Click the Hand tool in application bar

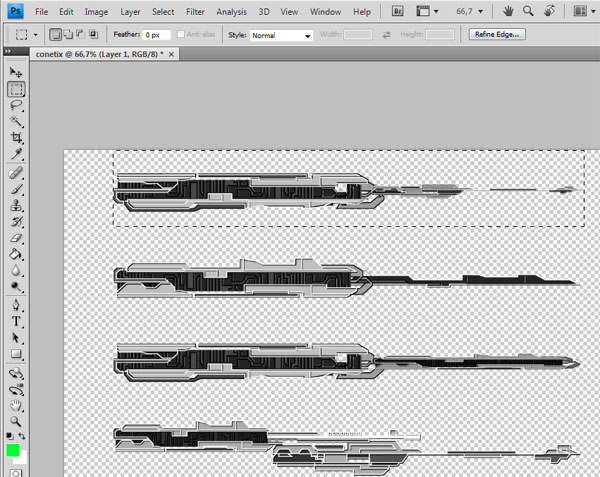coord(508,11)
